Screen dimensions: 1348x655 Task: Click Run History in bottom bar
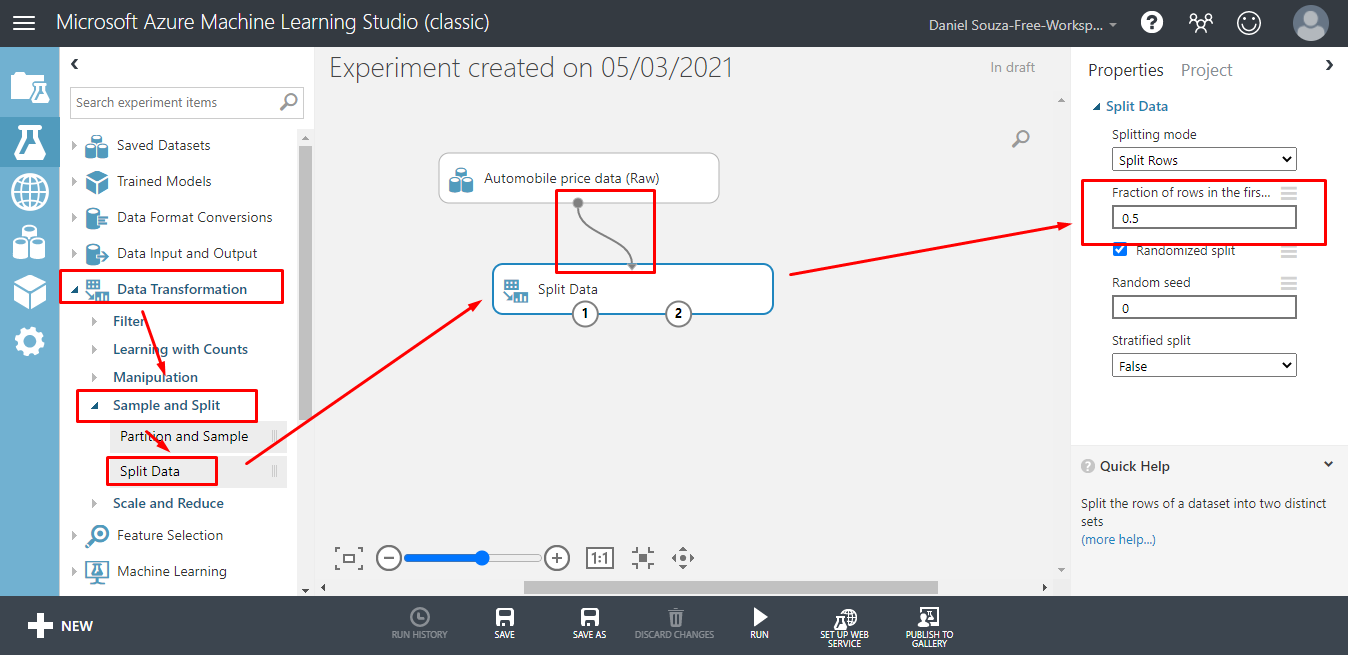pos(420,623)
